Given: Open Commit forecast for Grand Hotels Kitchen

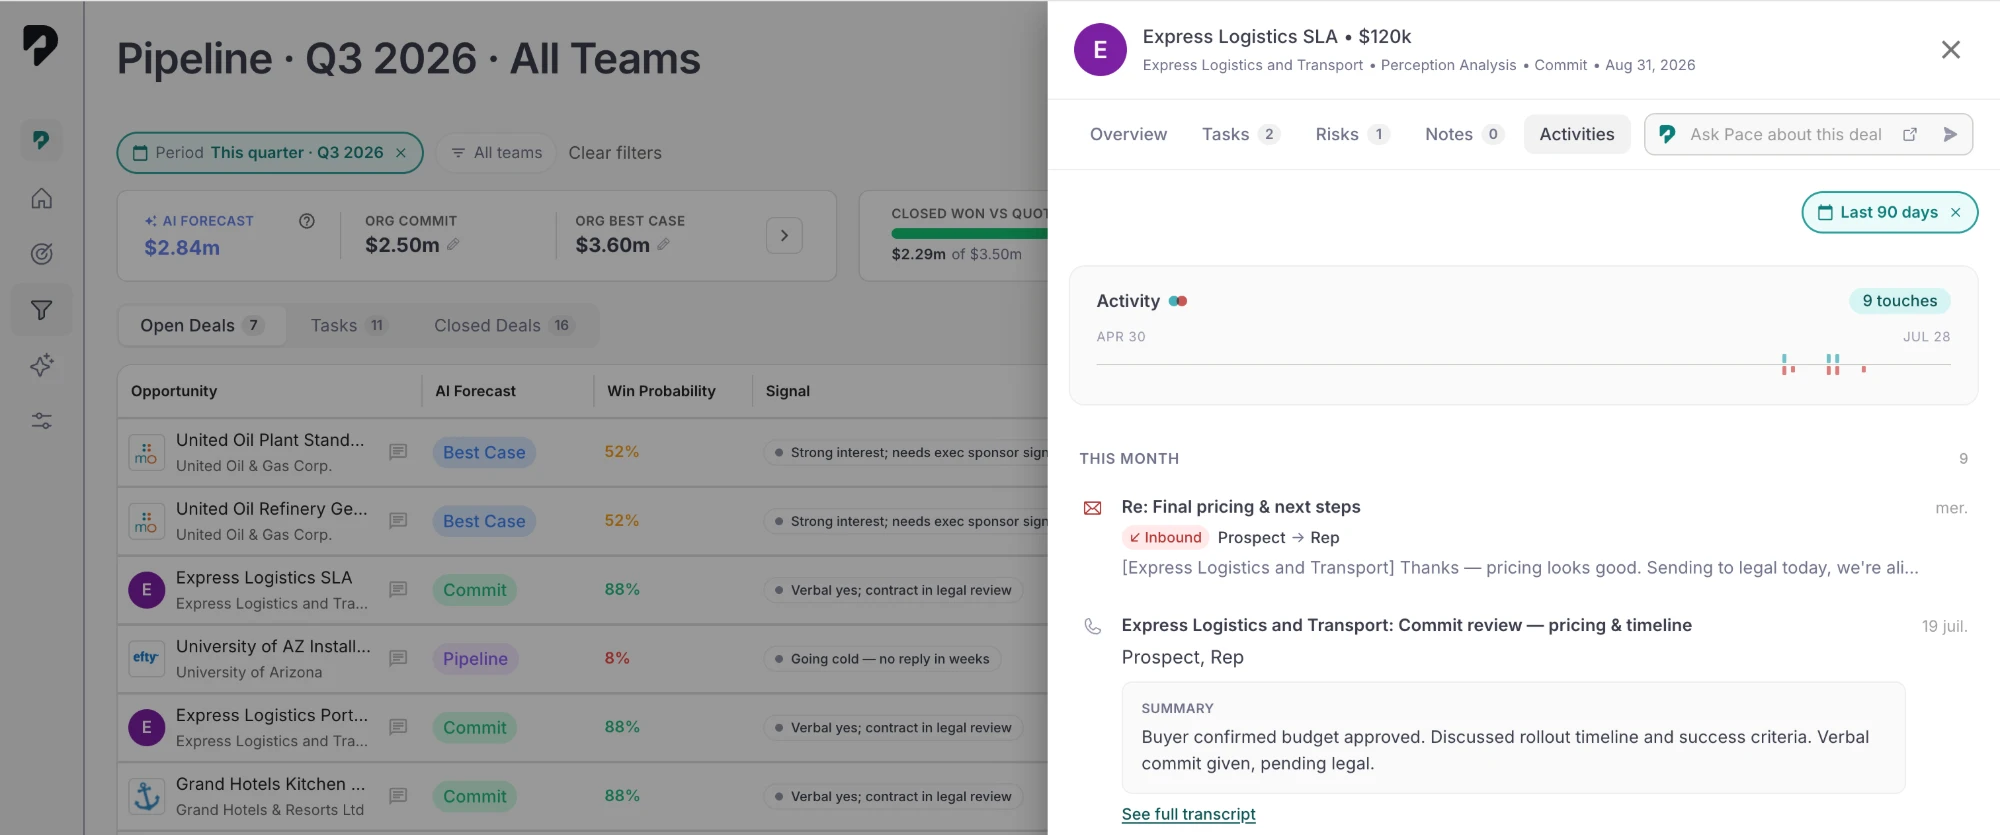Looking at the screenshot, I should (x=475, y=797).
